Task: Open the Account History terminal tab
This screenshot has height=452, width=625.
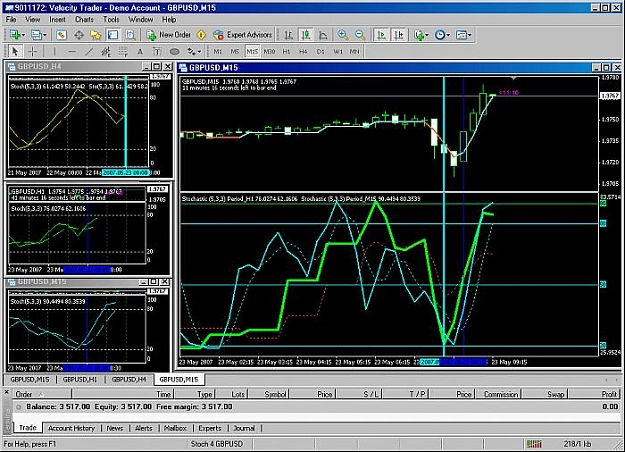Action: coord(71,428)
